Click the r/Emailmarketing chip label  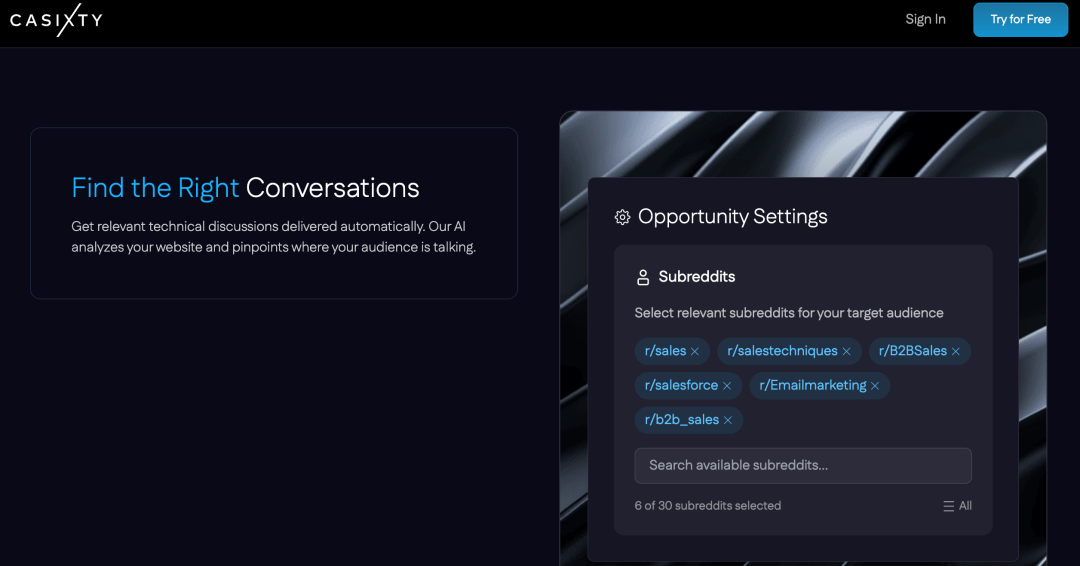[x=812, y=385]
